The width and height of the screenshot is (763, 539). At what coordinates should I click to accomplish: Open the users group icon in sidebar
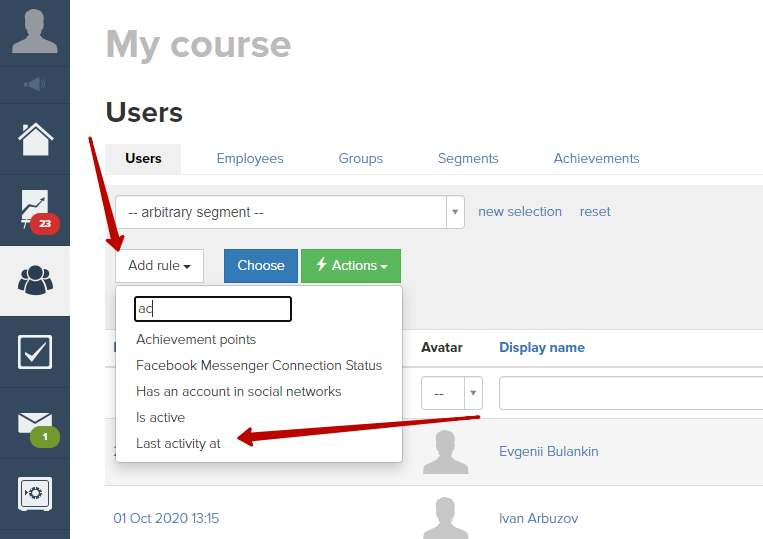(35, 280)
